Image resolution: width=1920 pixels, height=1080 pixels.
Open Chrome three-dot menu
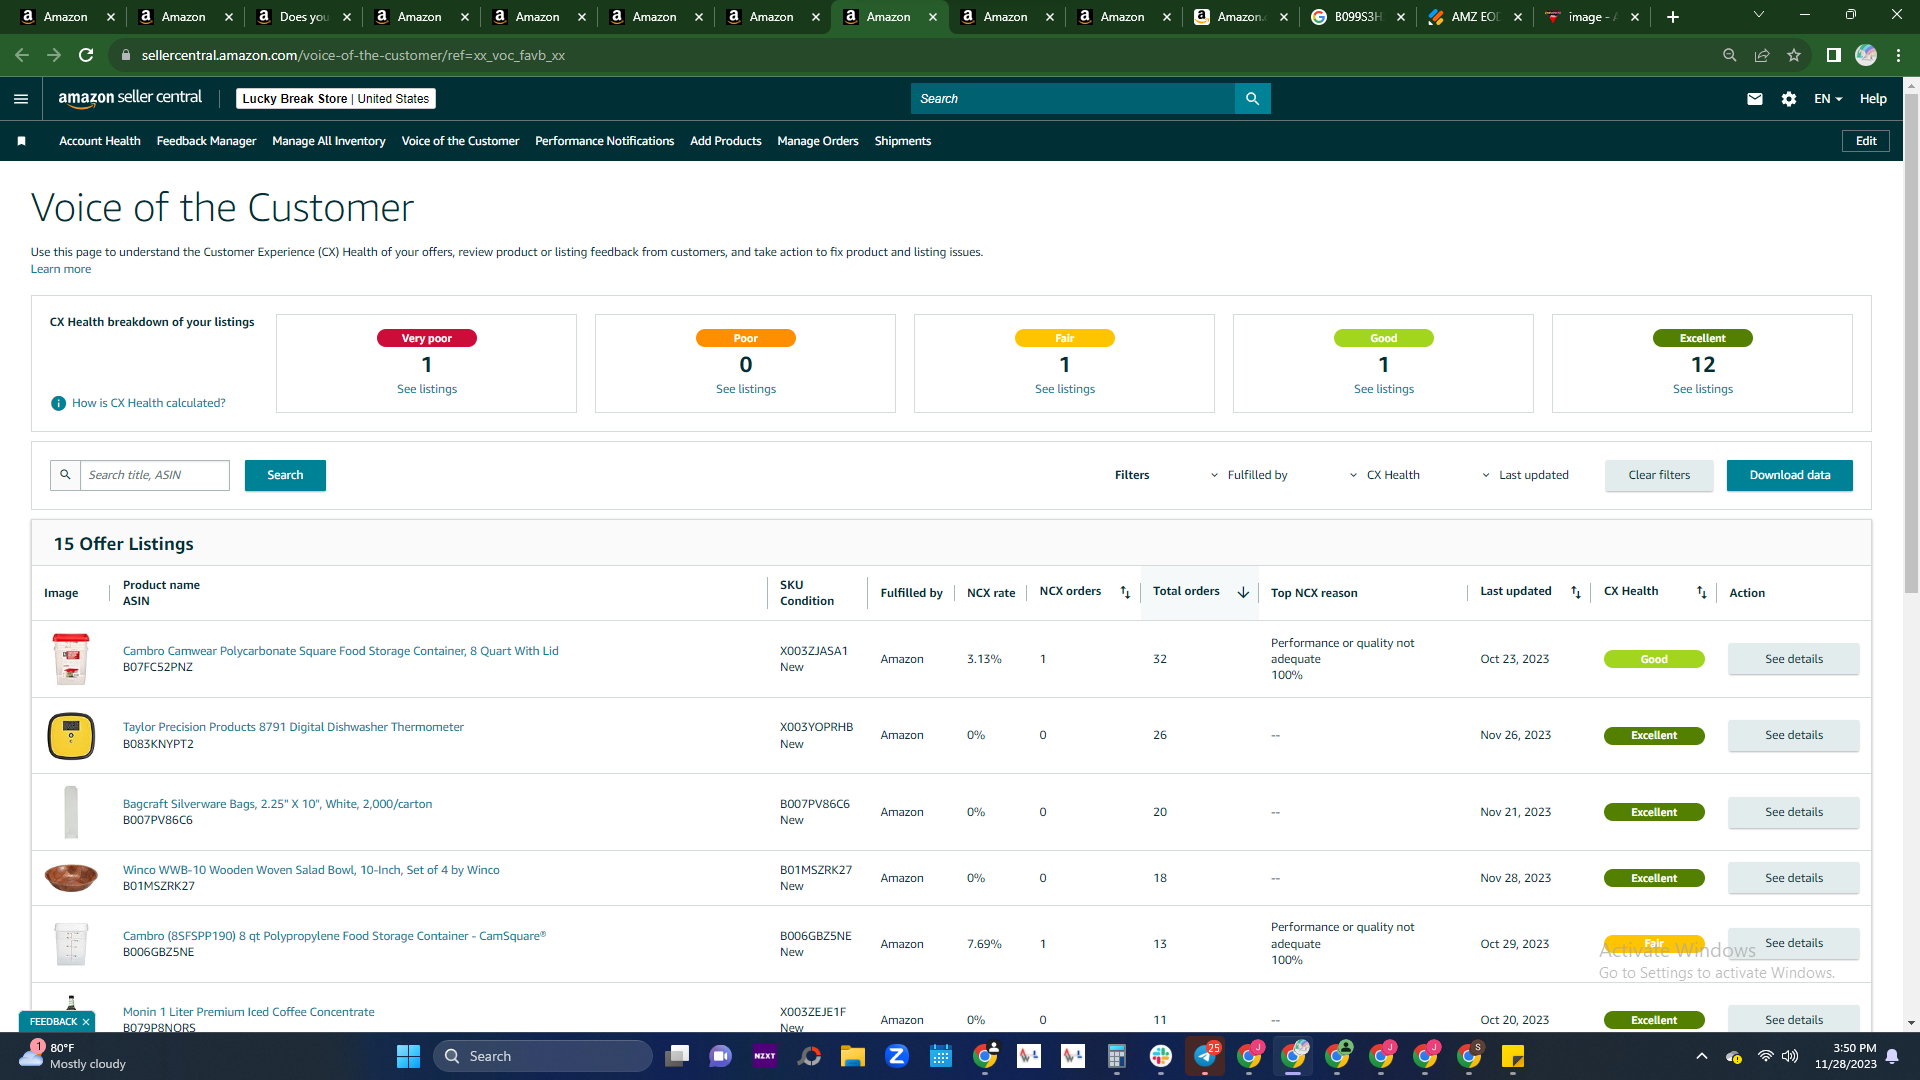[1898, 55]
